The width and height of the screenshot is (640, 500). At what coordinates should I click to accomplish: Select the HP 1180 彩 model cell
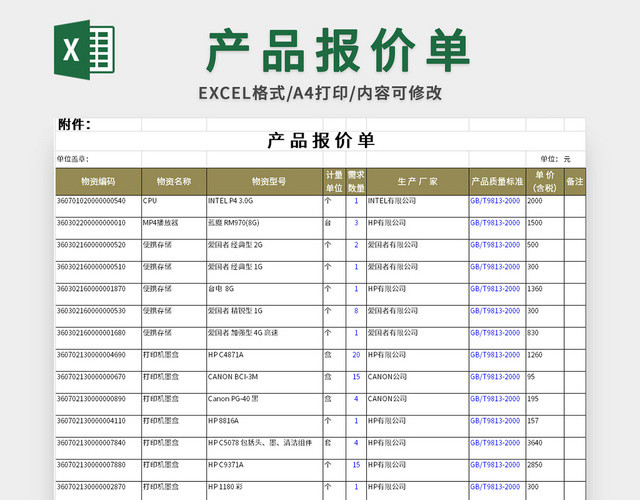pos(264,491)
